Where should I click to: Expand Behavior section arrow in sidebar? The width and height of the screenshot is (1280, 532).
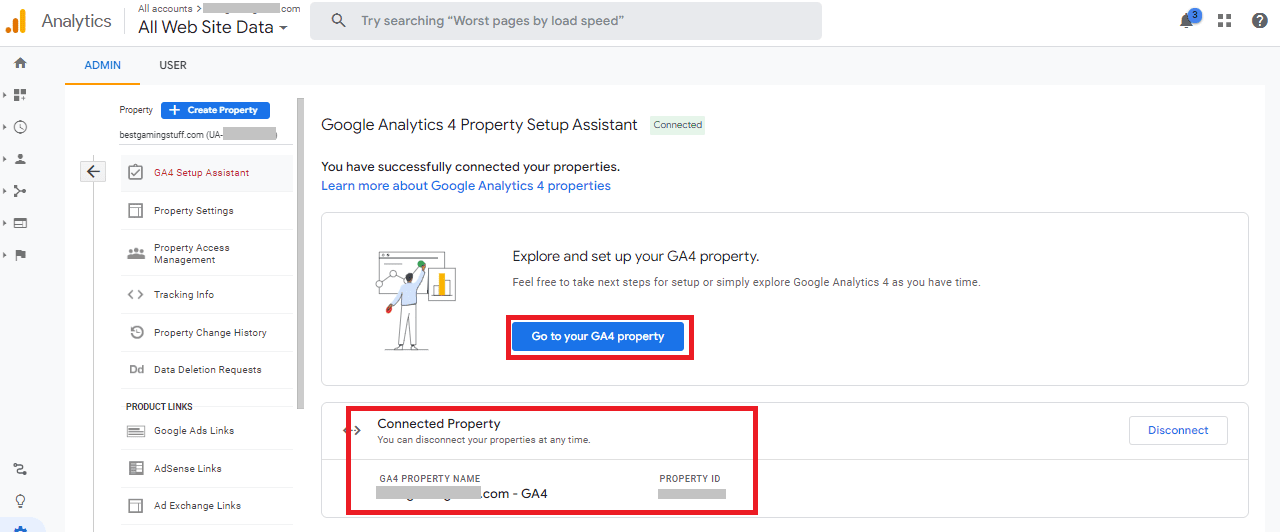[x=5, y=223]
